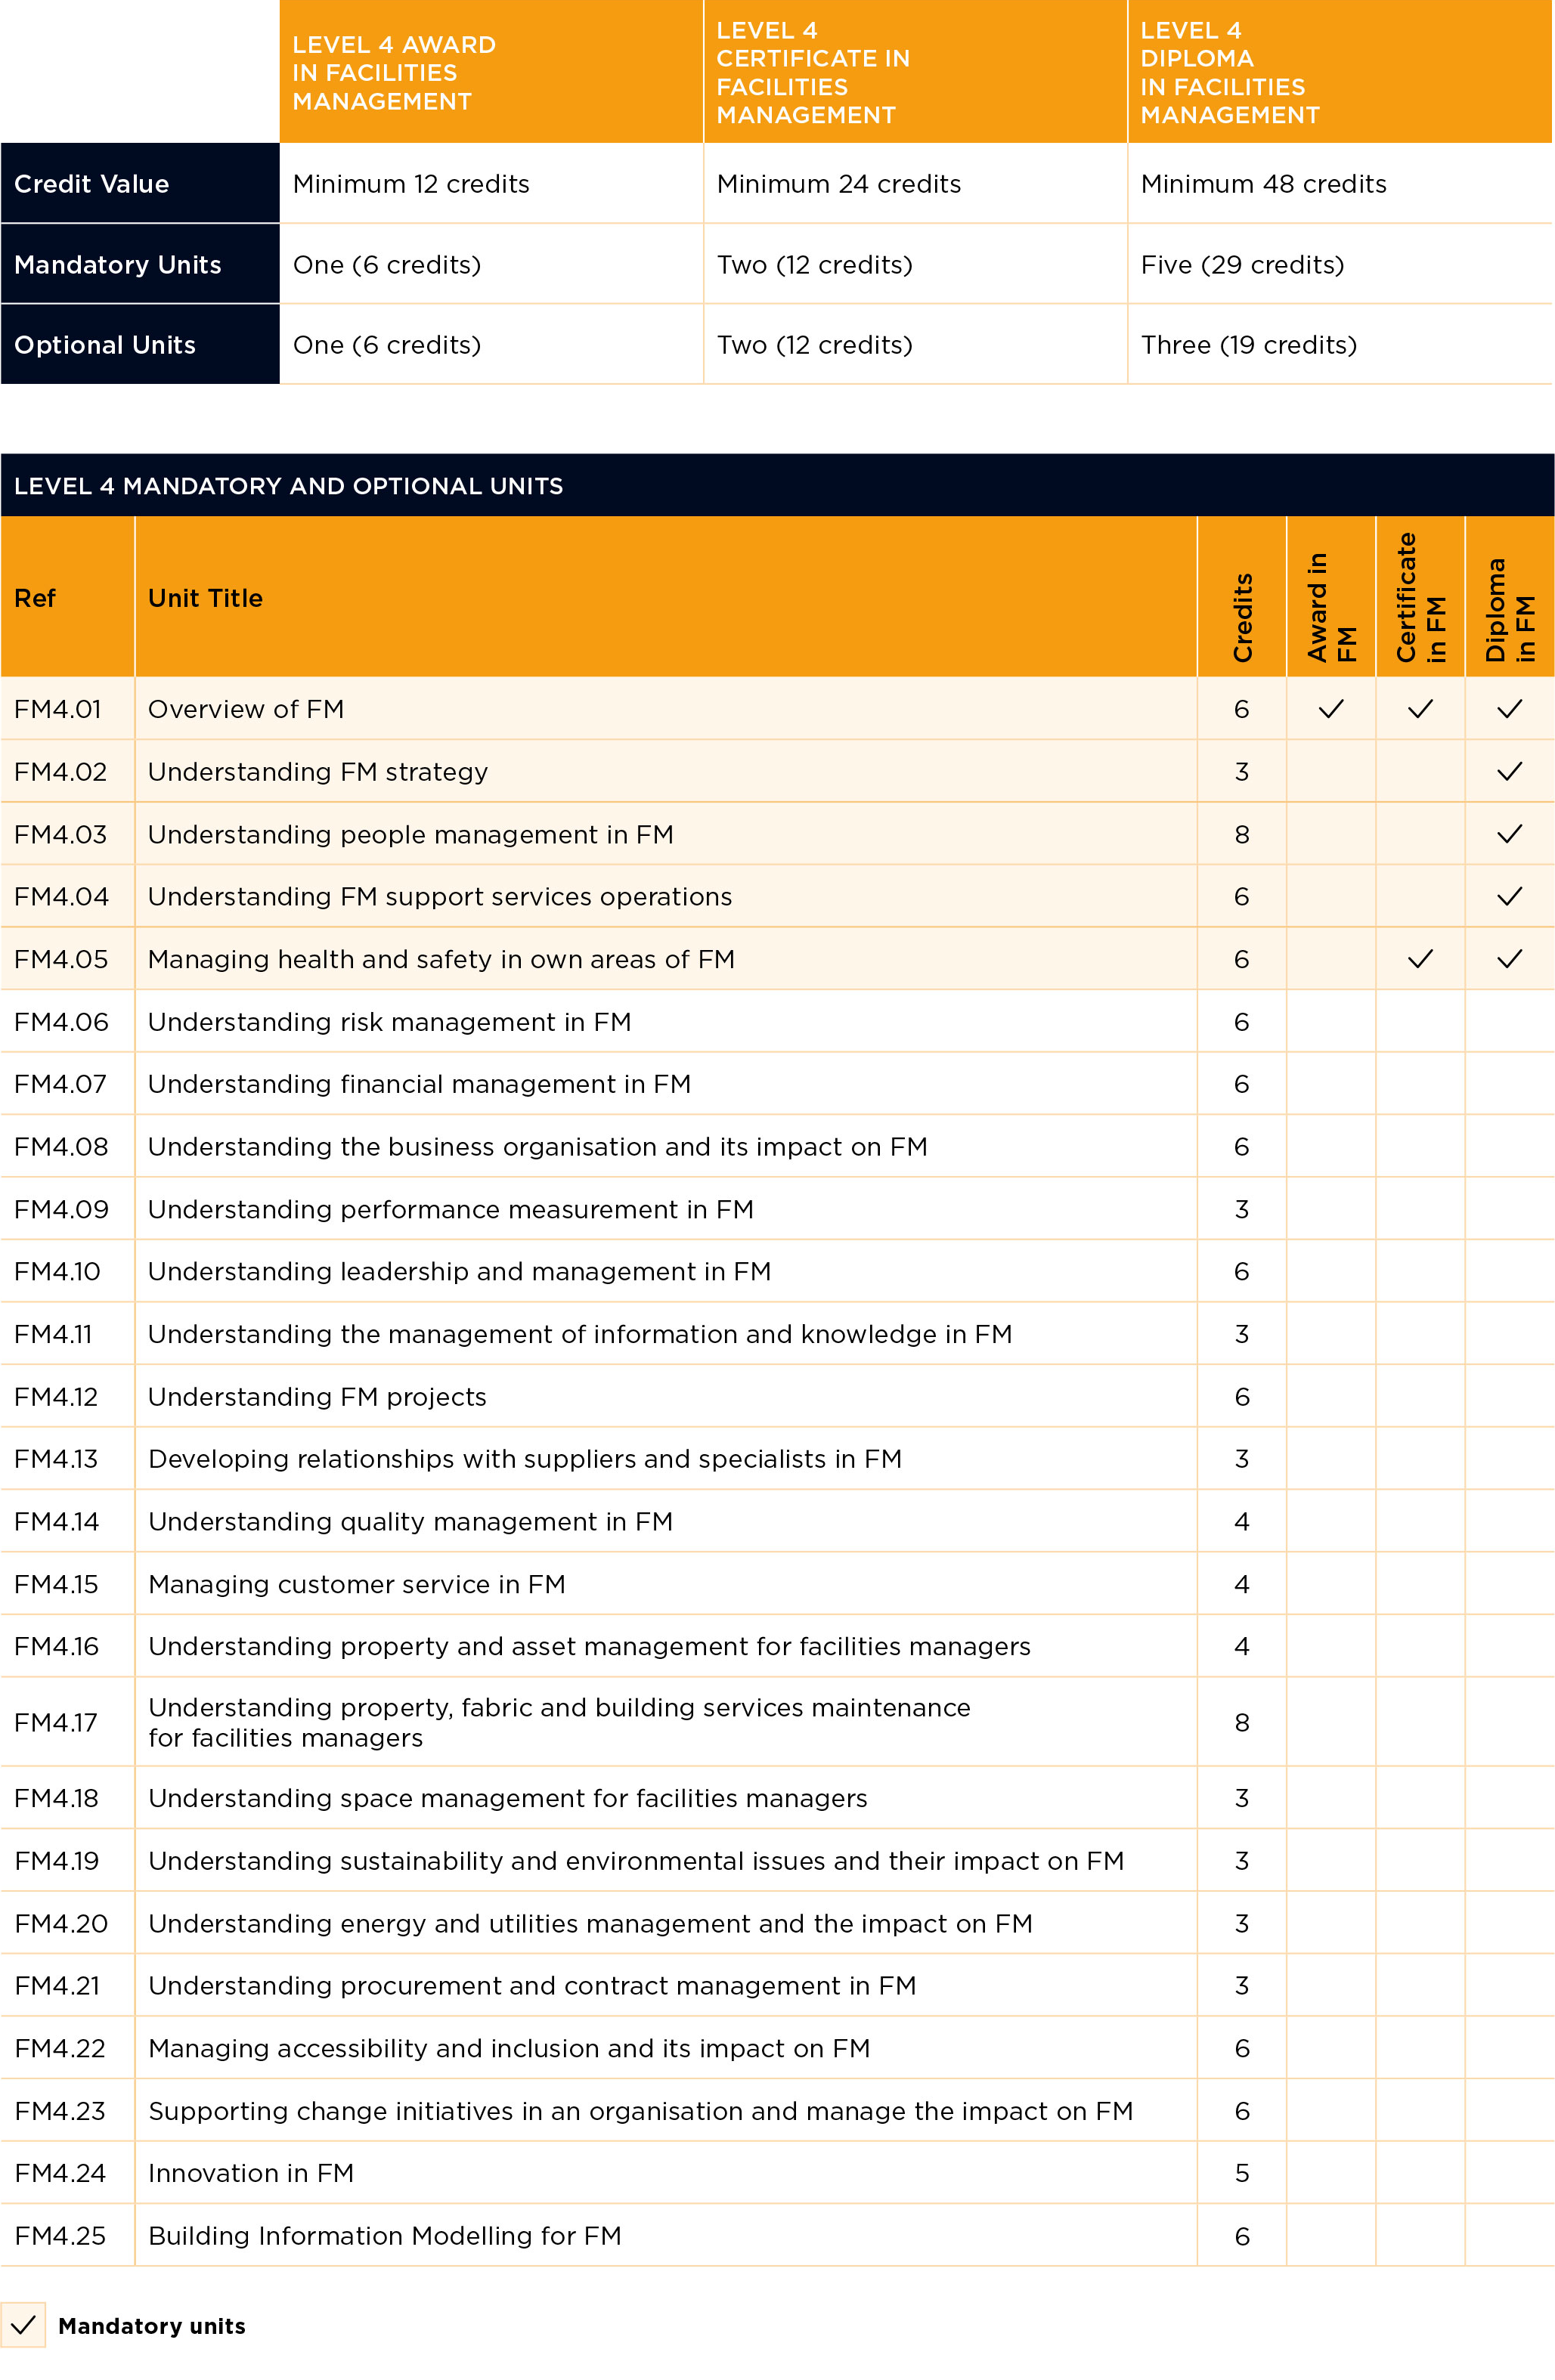Select 'Understanding FM projects' unit title
The height and width of the screenshot is (2380, 1555).
tap(317, 1397)
